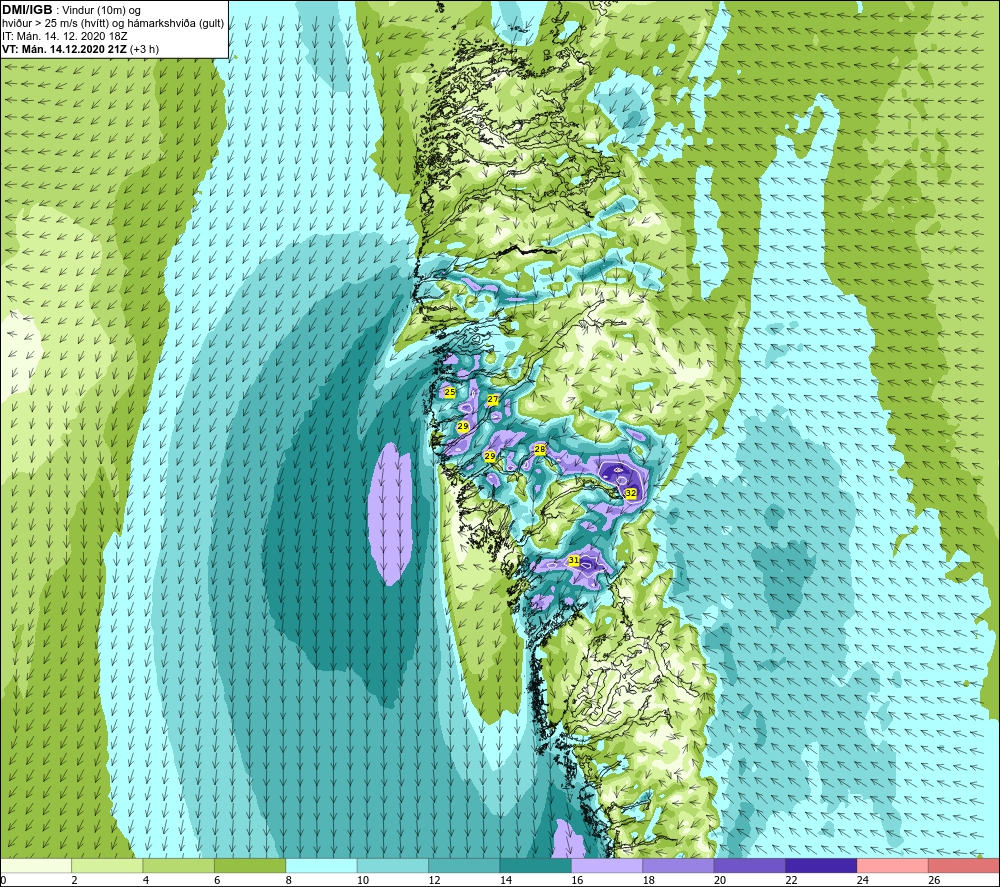1000x887 pixels.
Task: Click the scale number 22
Action: click(x=791, y=880)
